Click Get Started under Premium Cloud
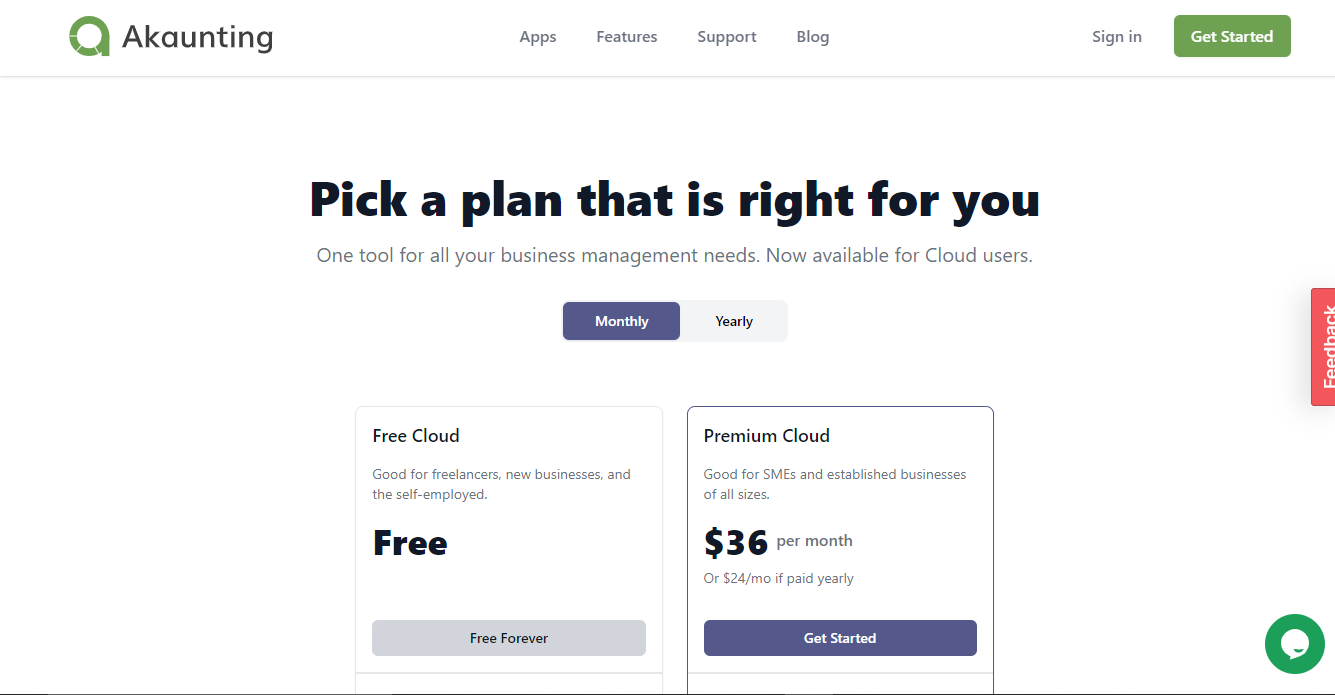The height and width of the screenshot is (695, 1335). point(839,638)
